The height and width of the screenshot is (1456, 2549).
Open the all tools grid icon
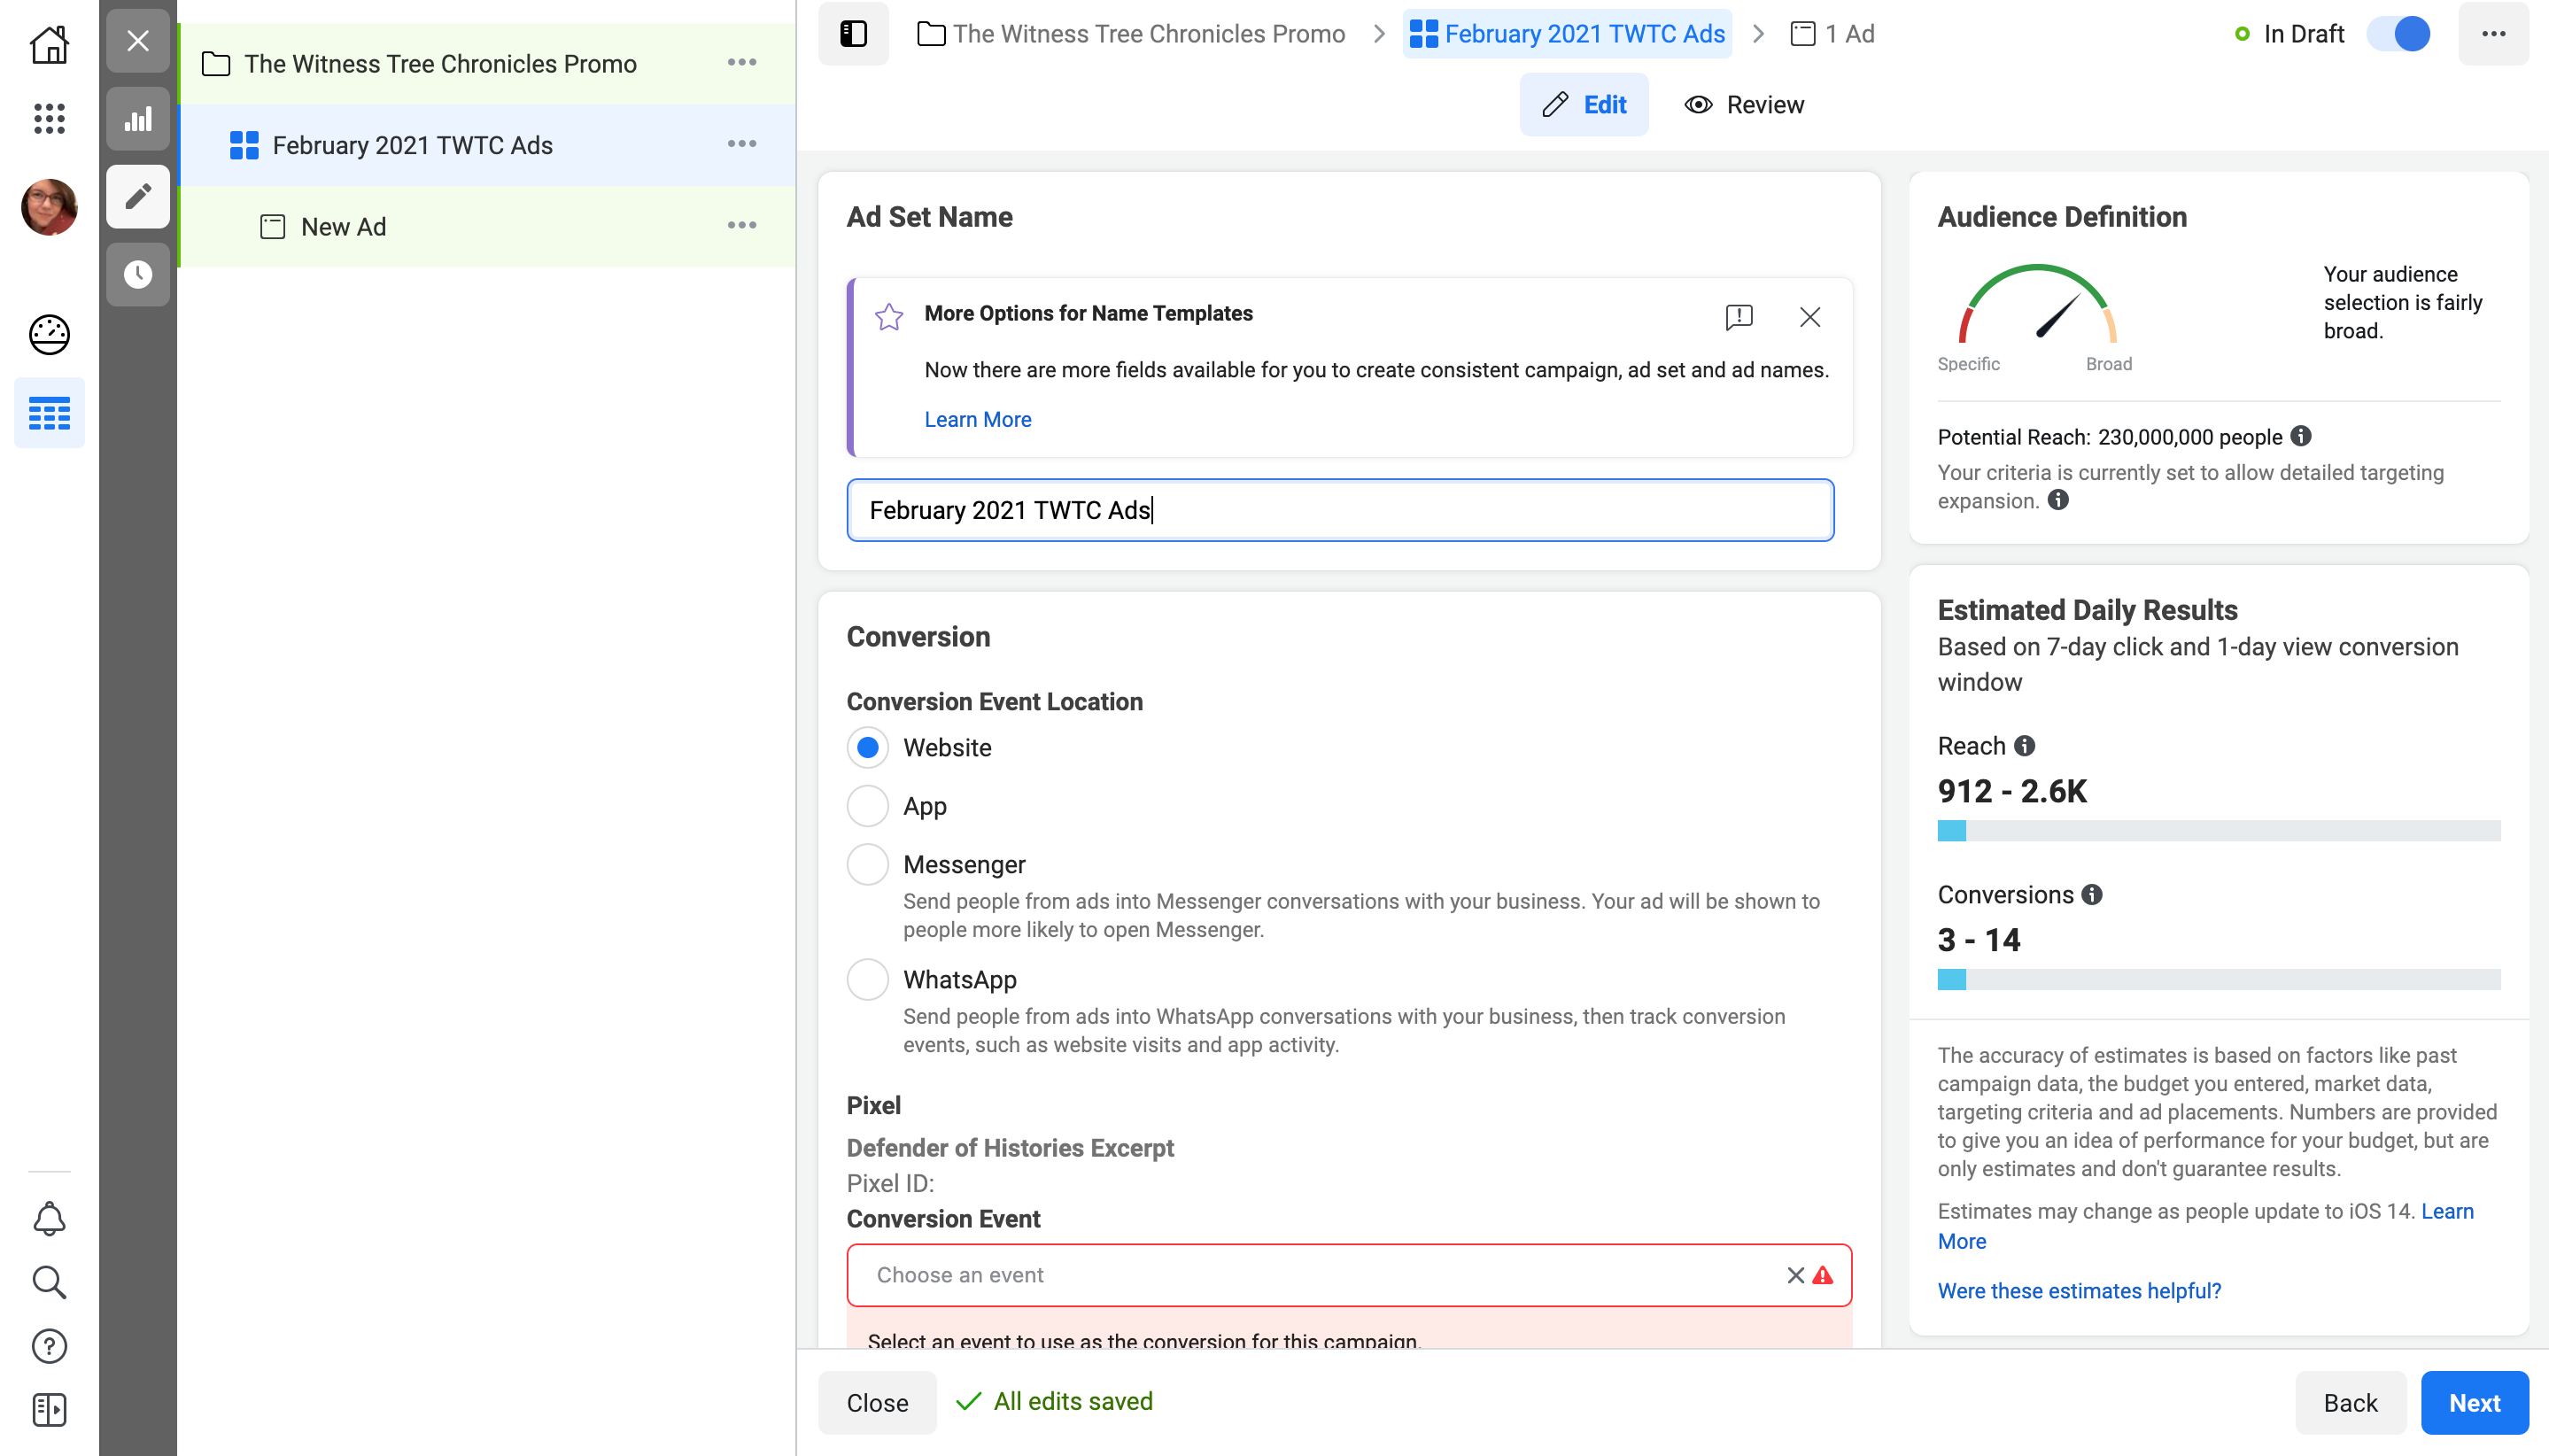click(x=49, y=119)
